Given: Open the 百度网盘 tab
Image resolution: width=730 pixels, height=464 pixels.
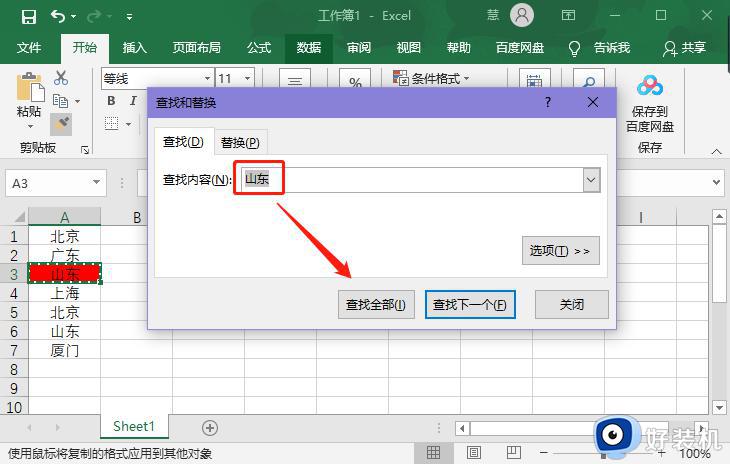Looking at the screenshot, I should 520,47.
